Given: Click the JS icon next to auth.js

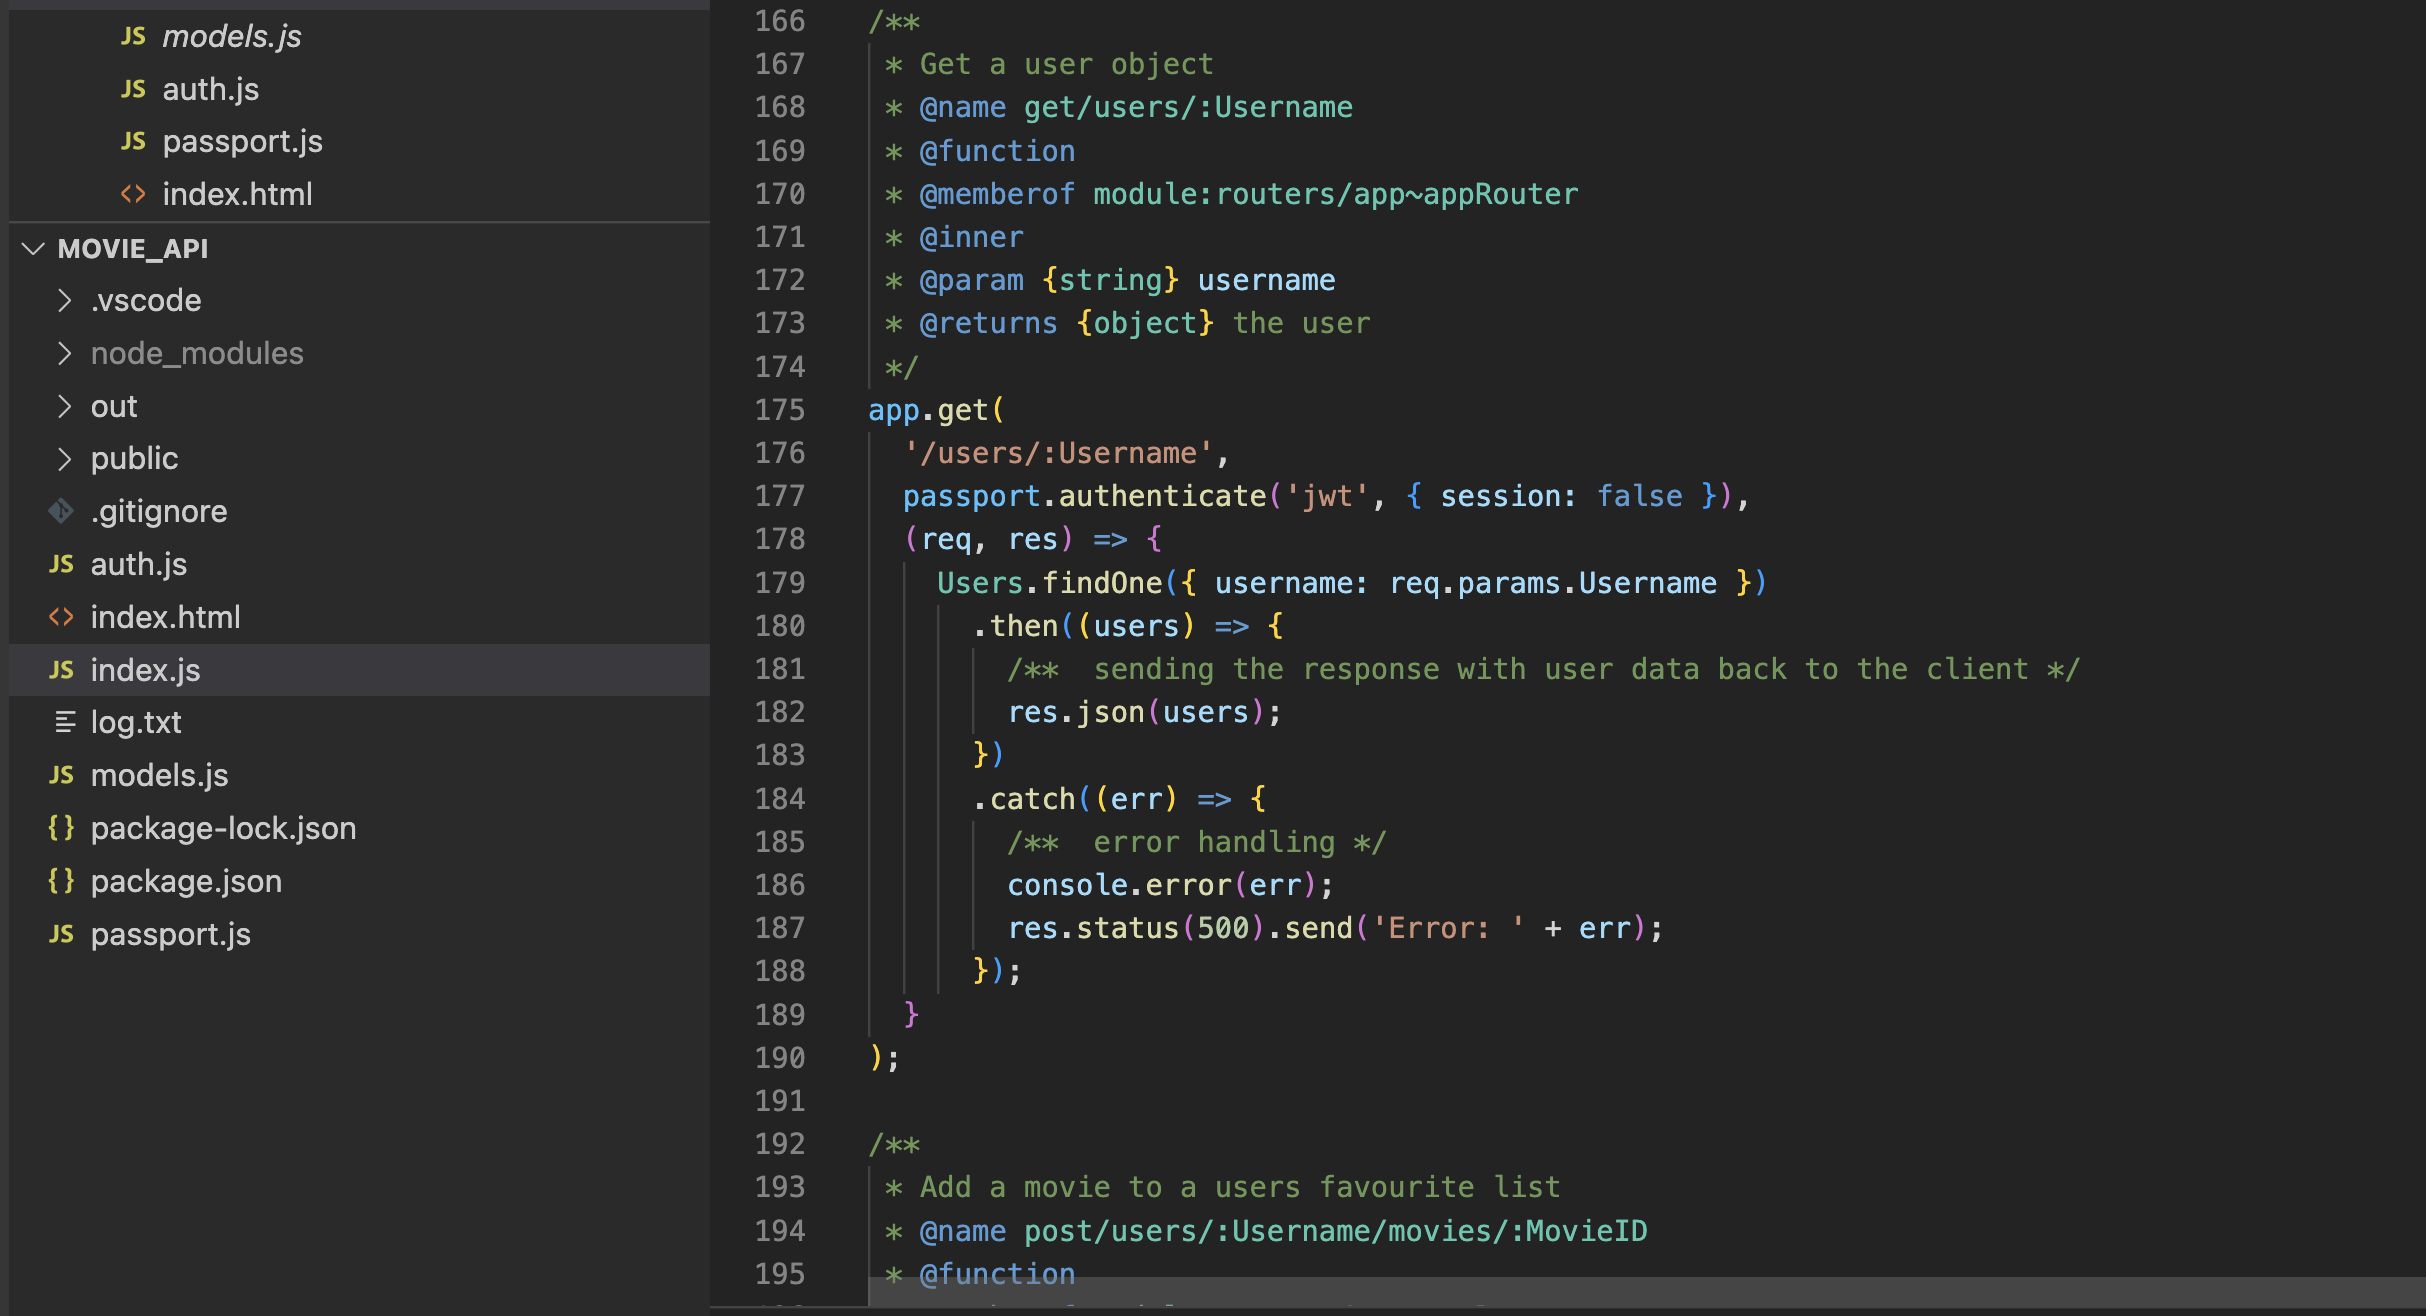Looking at the screenshot, I should pyautogui.click(x=133, y=88).
